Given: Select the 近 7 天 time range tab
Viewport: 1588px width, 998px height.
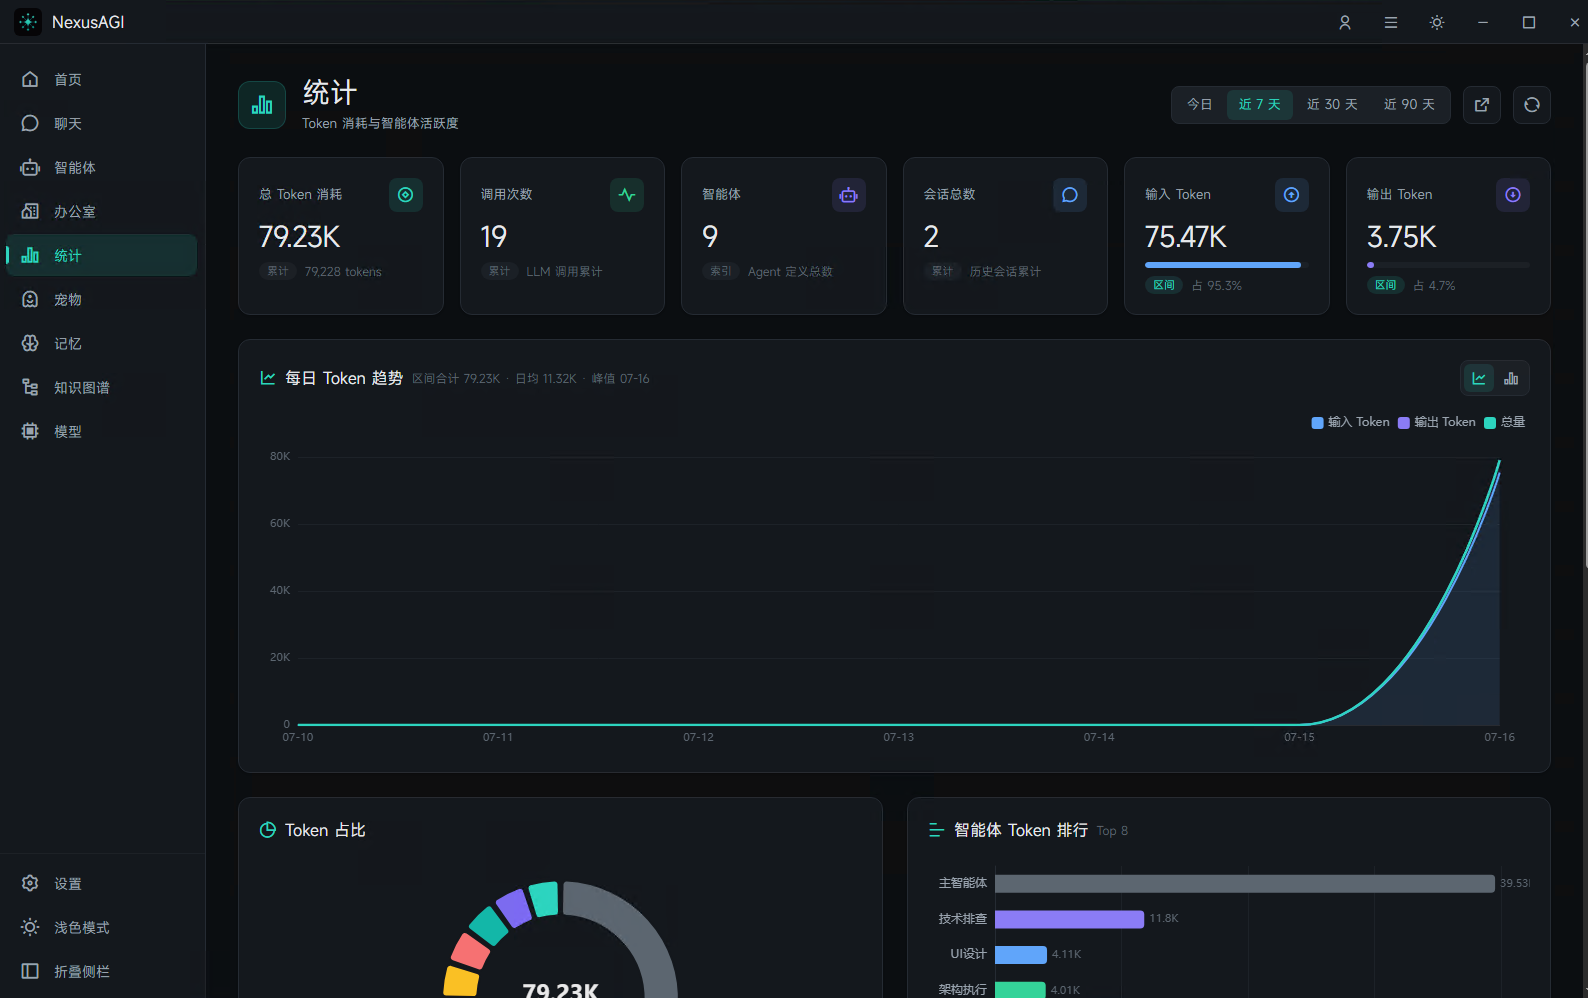Looking at the screenshot, I should point(1260,105).
